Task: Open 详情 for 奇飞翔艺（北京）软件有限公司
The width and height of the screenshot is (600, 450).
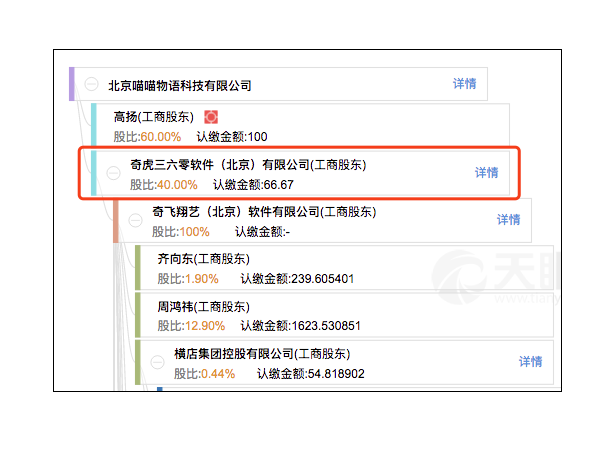Action: tap(509, 220)
